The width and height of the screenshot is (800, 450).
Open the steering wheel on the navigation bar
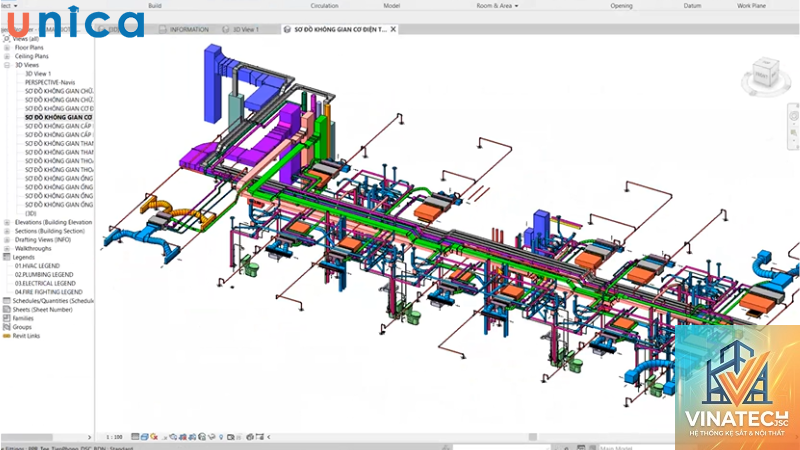coord(793,116)
